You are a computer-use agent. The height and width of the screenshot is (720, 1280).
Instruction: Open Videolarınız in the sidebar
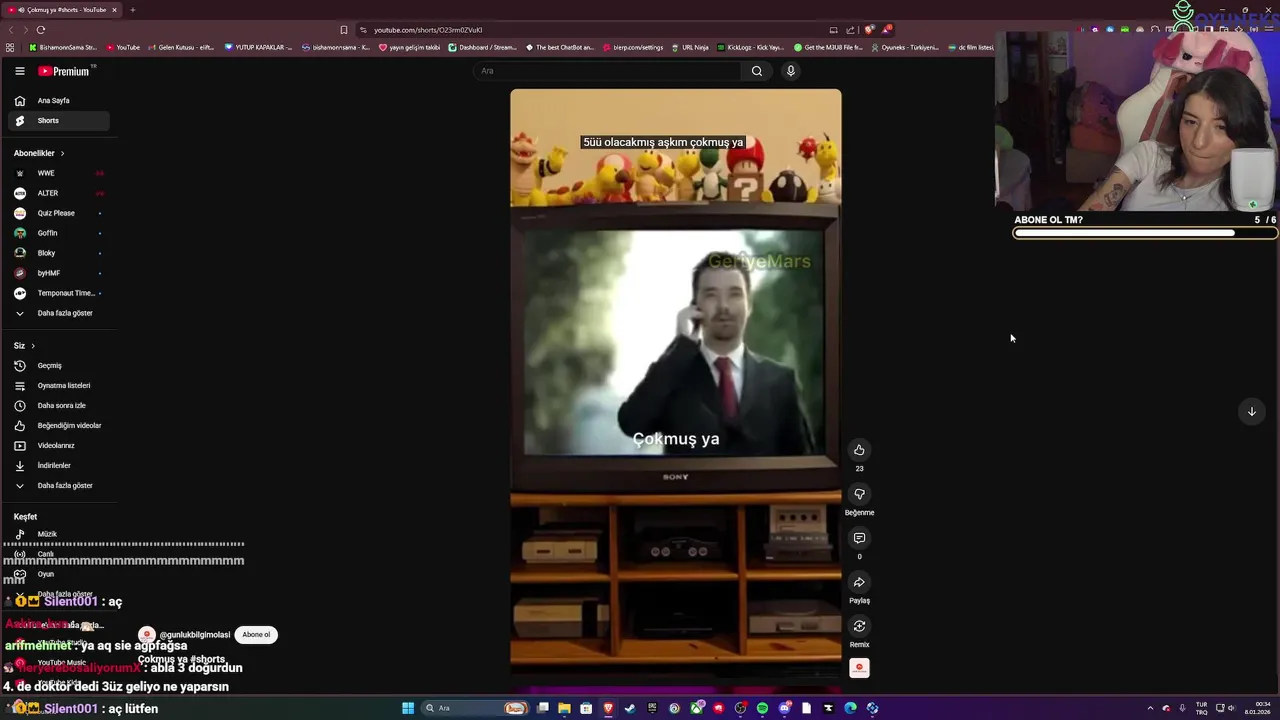[x=59, y=445]
